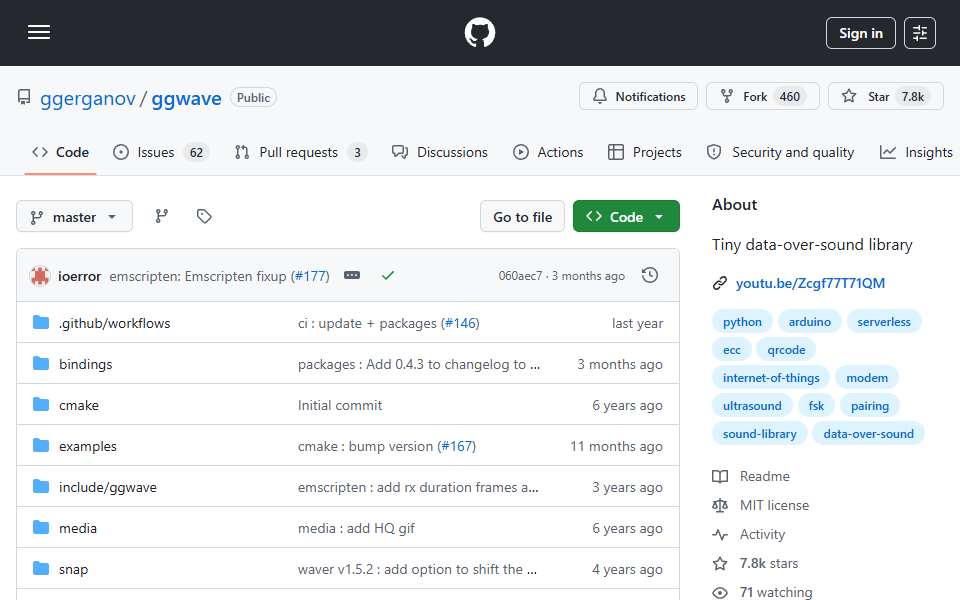Open 'media : add HQ gif' commit

tap(356, 528)
